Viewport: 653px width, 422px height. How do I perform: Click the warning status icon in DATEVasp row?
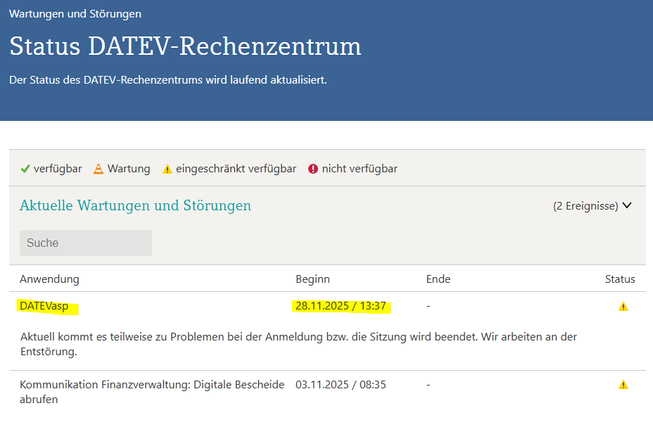tap(623, 307)
